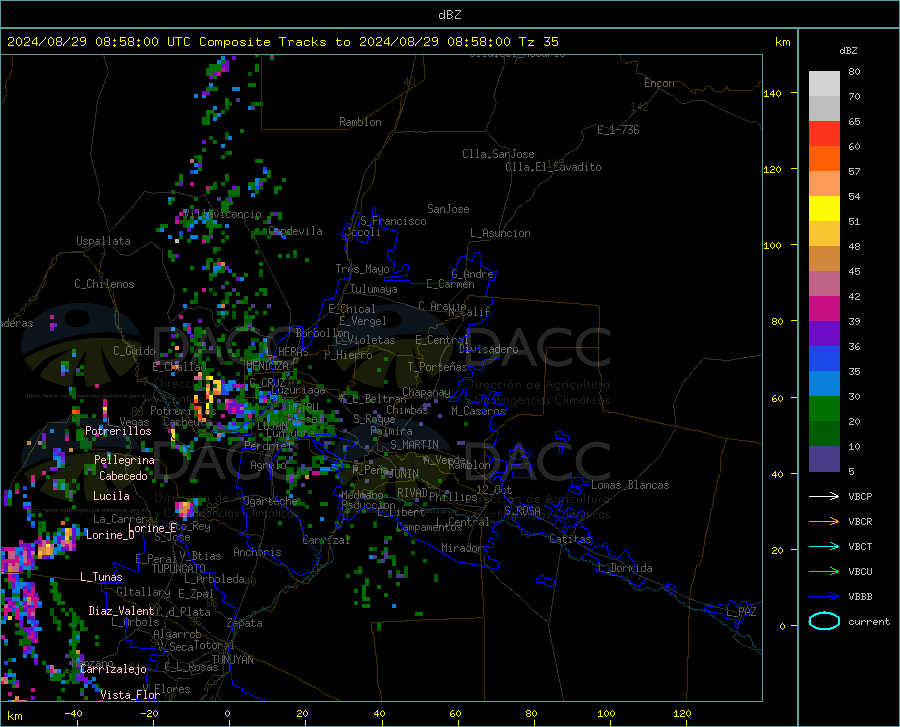Click the 'E_1-736' map label

click(x=618, y=130)
